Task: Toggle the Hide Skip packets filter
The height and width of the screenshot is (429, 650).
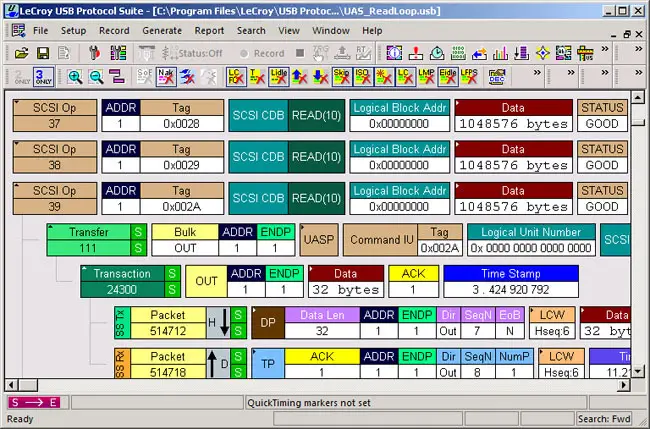Action: [x=344, y=77]
